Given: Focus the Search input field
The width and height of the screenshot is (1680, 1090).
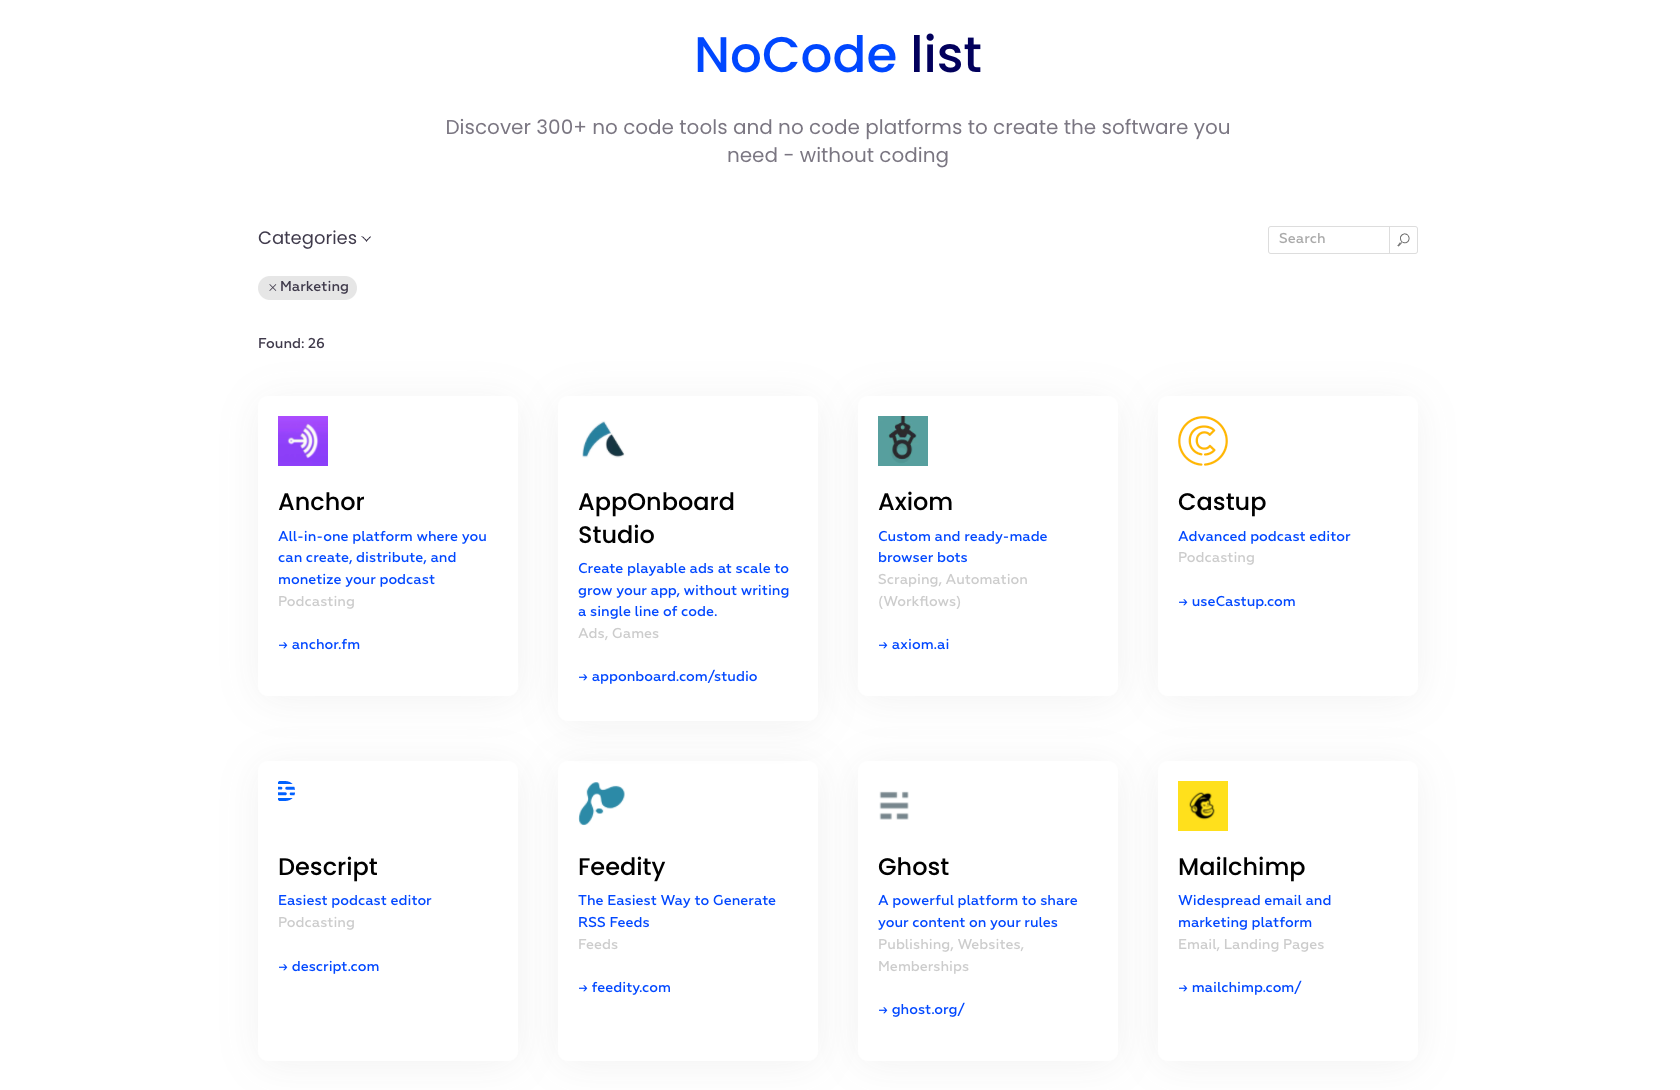Looking at the screenshot, I should [x=1329, y=240].
